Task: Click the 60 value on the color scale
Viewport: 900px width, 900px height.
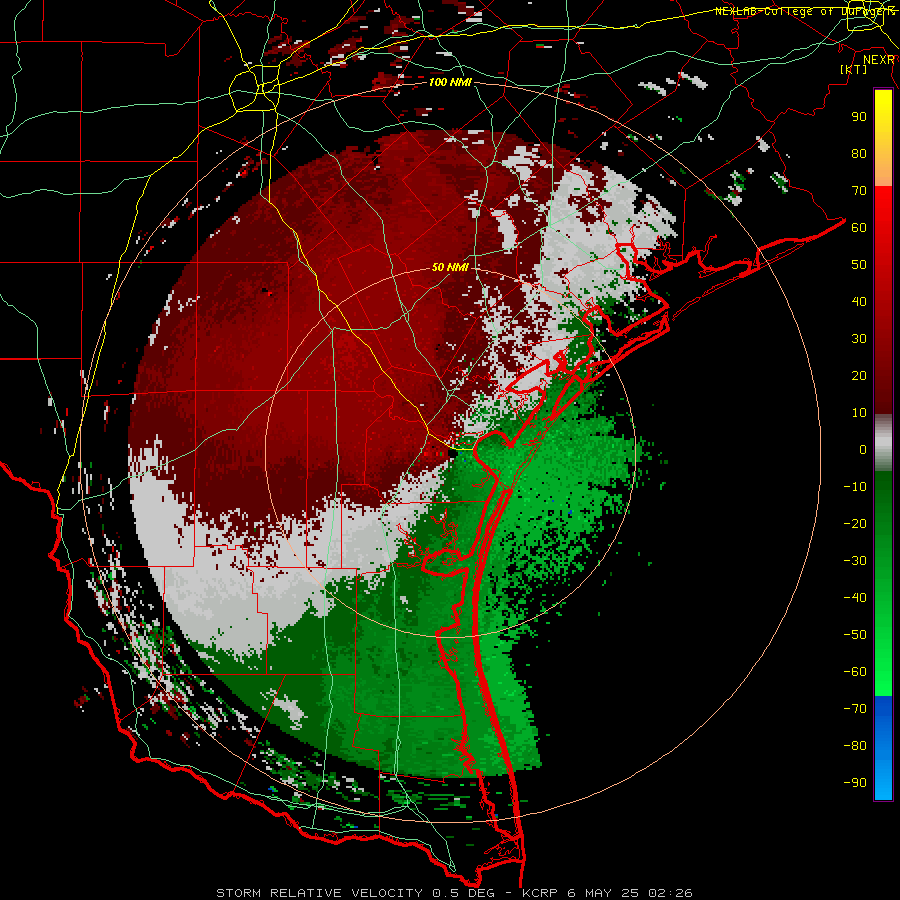Action: 859,227
